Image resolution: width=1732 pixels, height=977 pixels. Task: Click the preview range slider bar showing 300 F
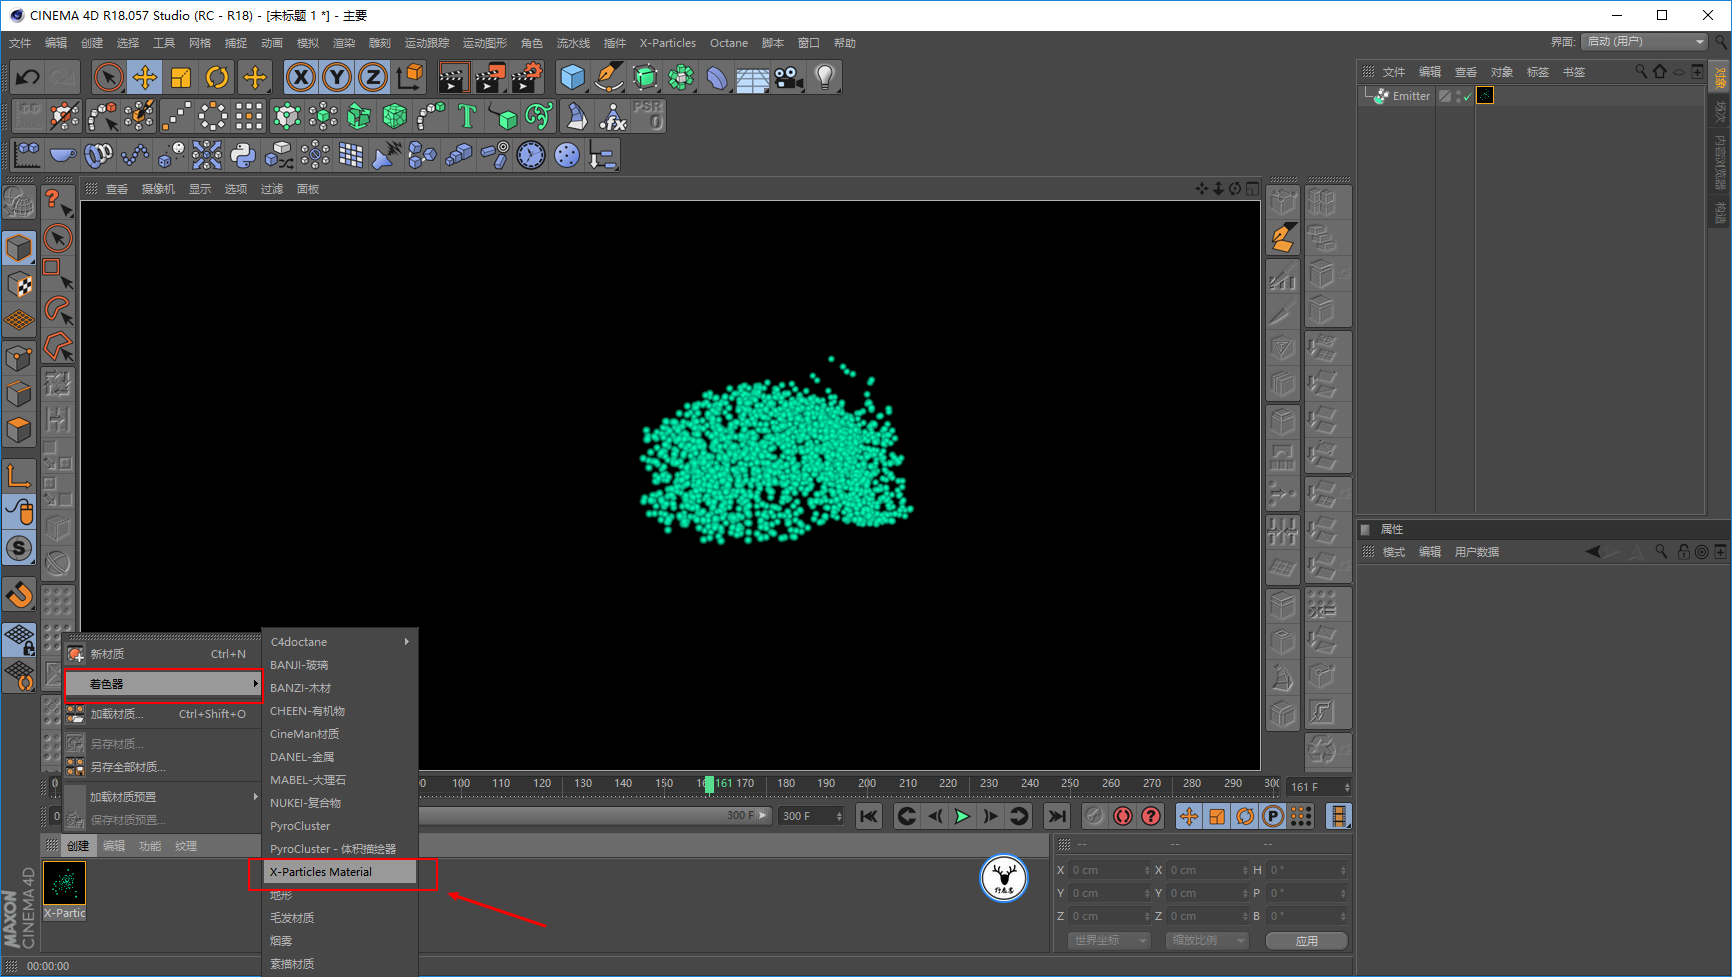[595, 816]
